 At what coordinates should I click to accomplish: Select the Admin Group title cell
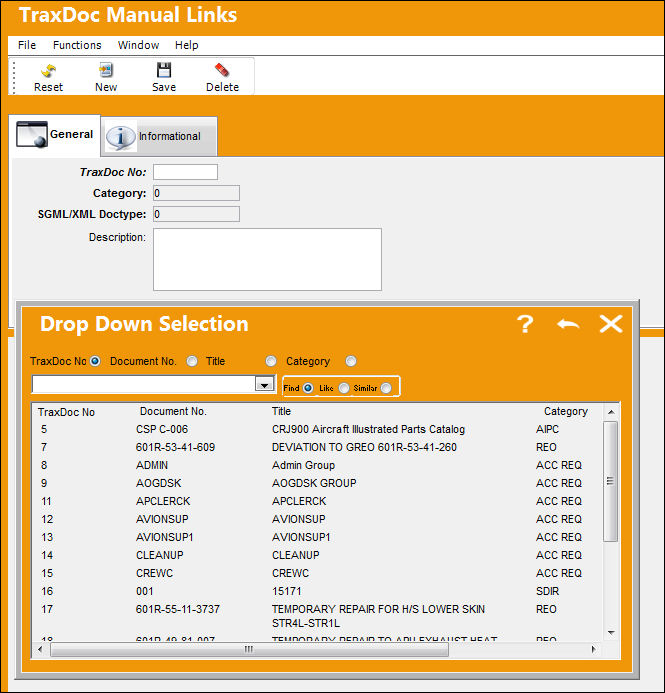(304, 465)
